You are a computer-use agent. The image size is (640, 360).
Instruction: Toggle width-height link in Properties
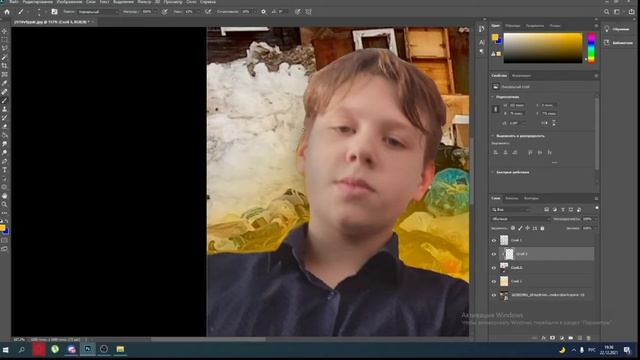496,109
